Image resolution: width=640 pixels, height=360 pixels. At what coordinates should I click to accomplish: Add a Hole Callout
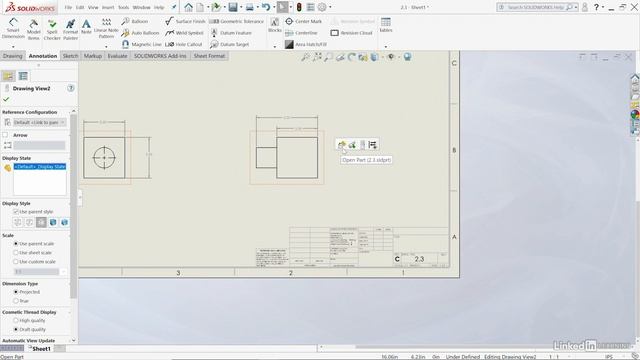click(x=184, y=44)
